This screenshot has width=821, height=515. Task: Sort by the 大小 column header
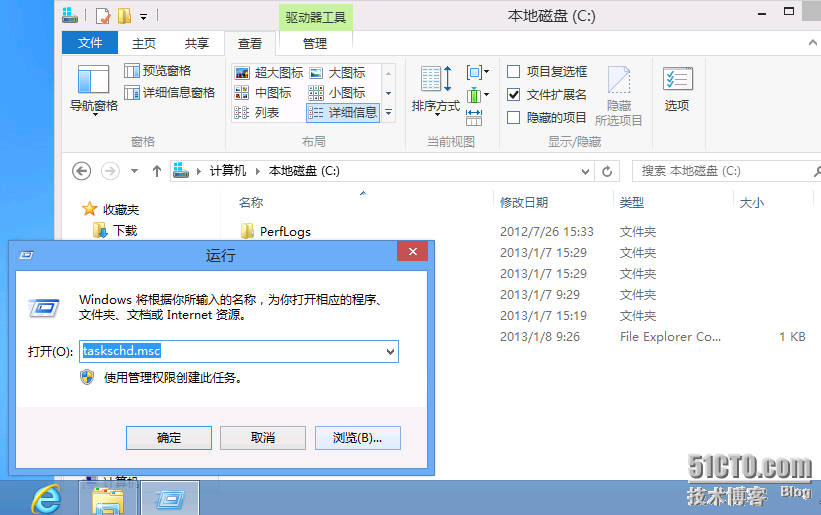pos(752,203)
